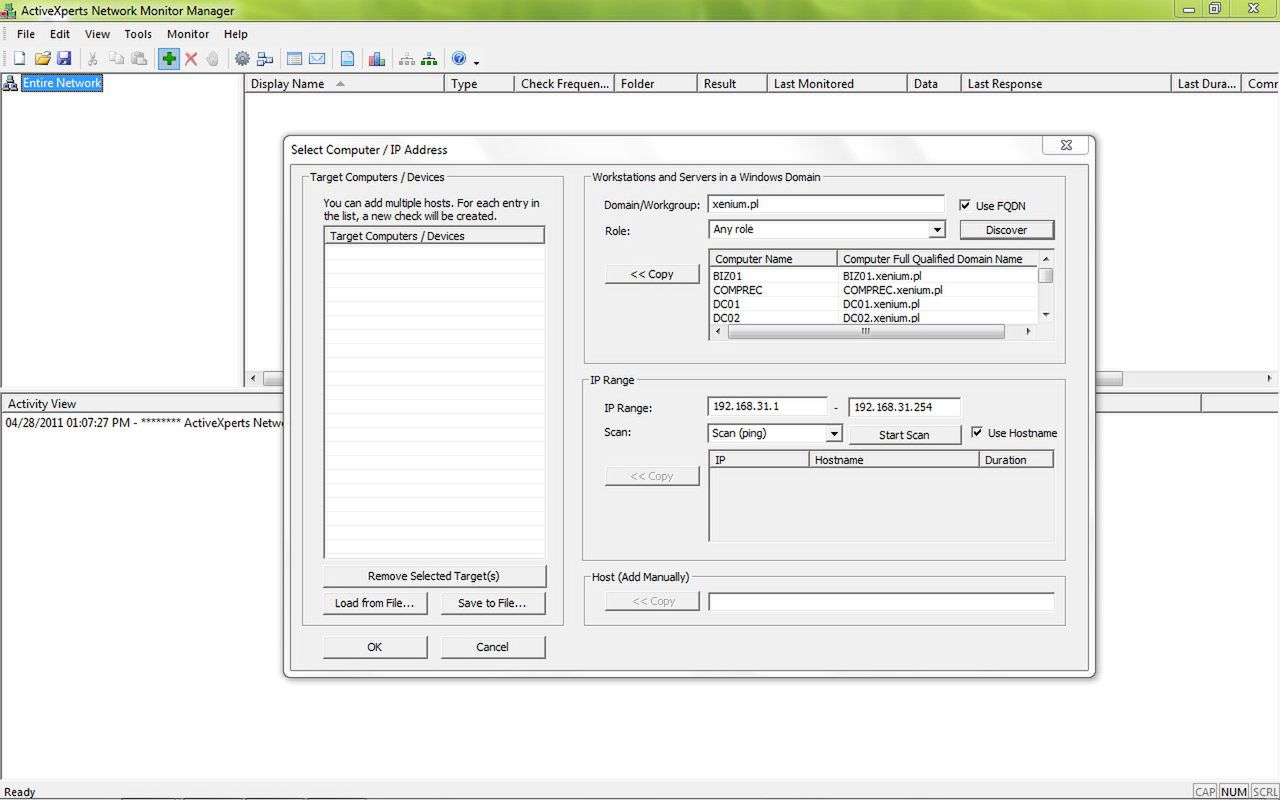Click Cancel in the dialog
Image resolution: width=1280 pixels, height=800 pixels.
(x=492, y=647)
